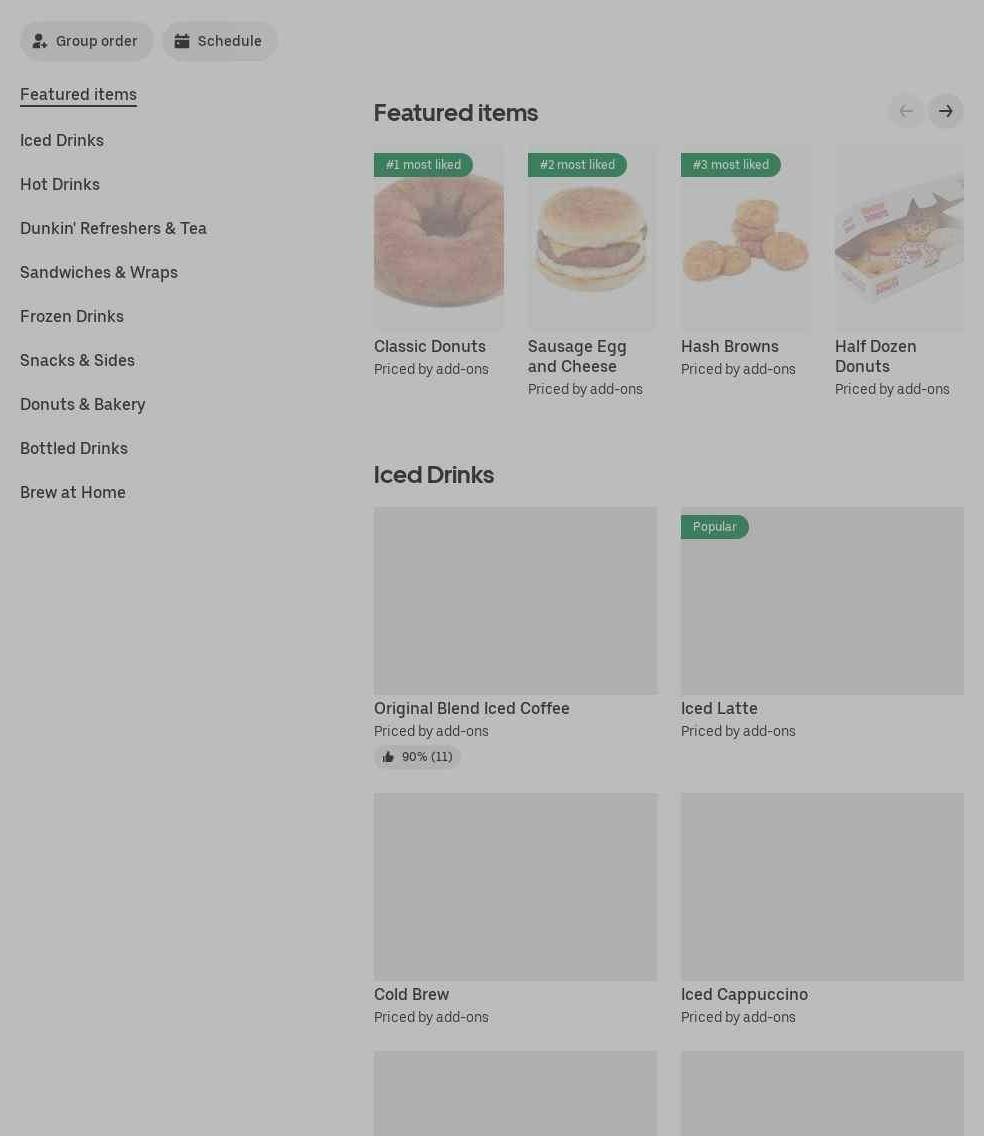Click the Popular badge on Iced Latte
The image size is (984, 1136).
714,527
